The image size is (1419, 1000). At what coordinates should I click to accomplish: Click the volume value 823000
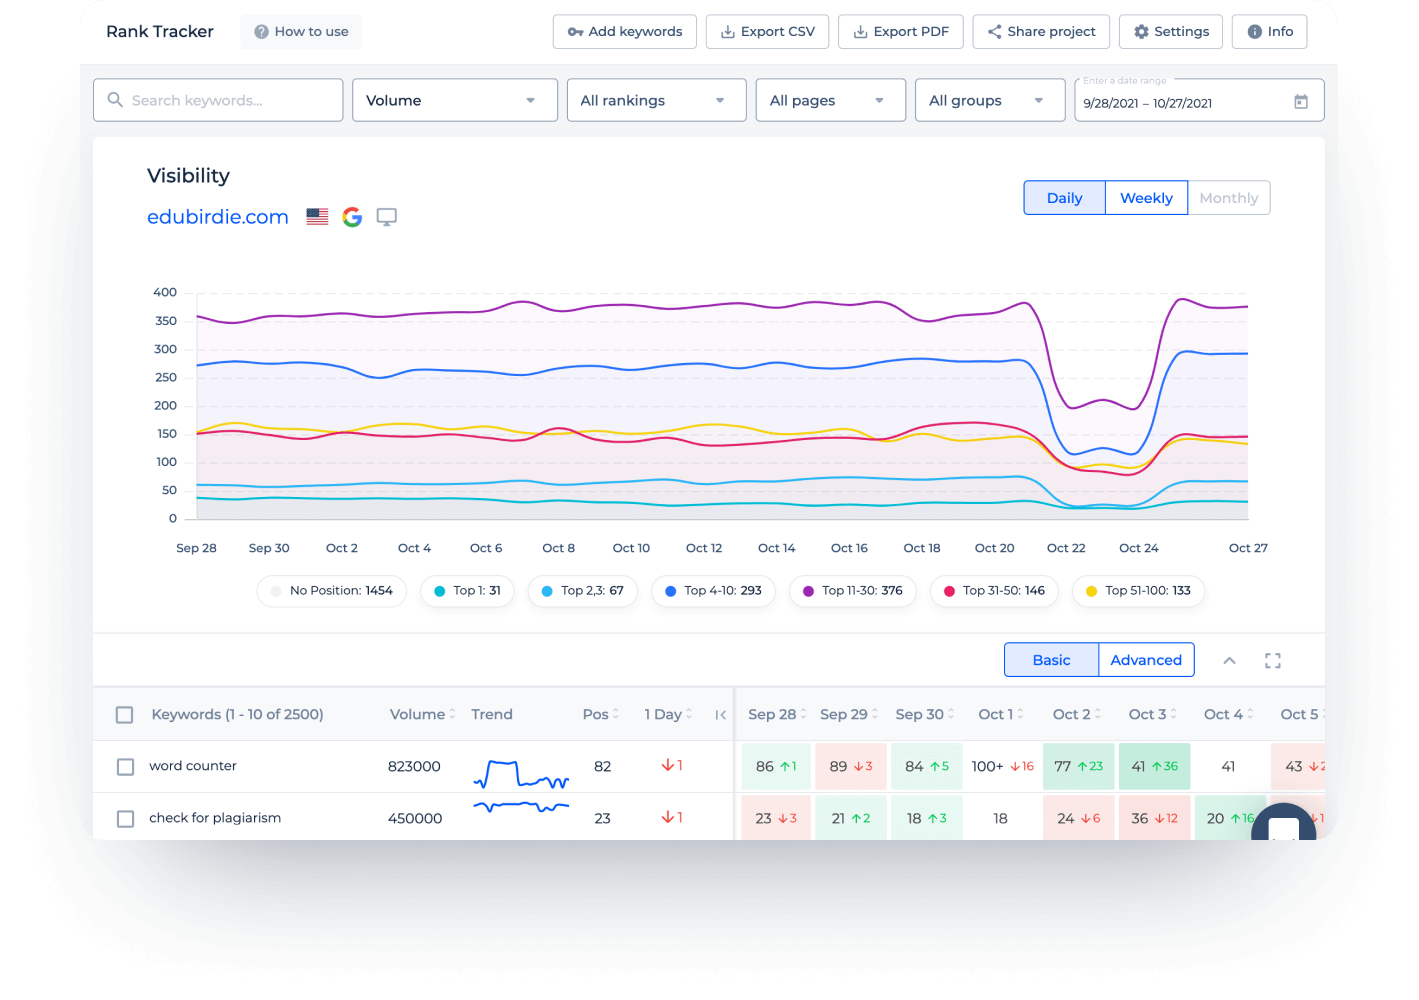414,767
